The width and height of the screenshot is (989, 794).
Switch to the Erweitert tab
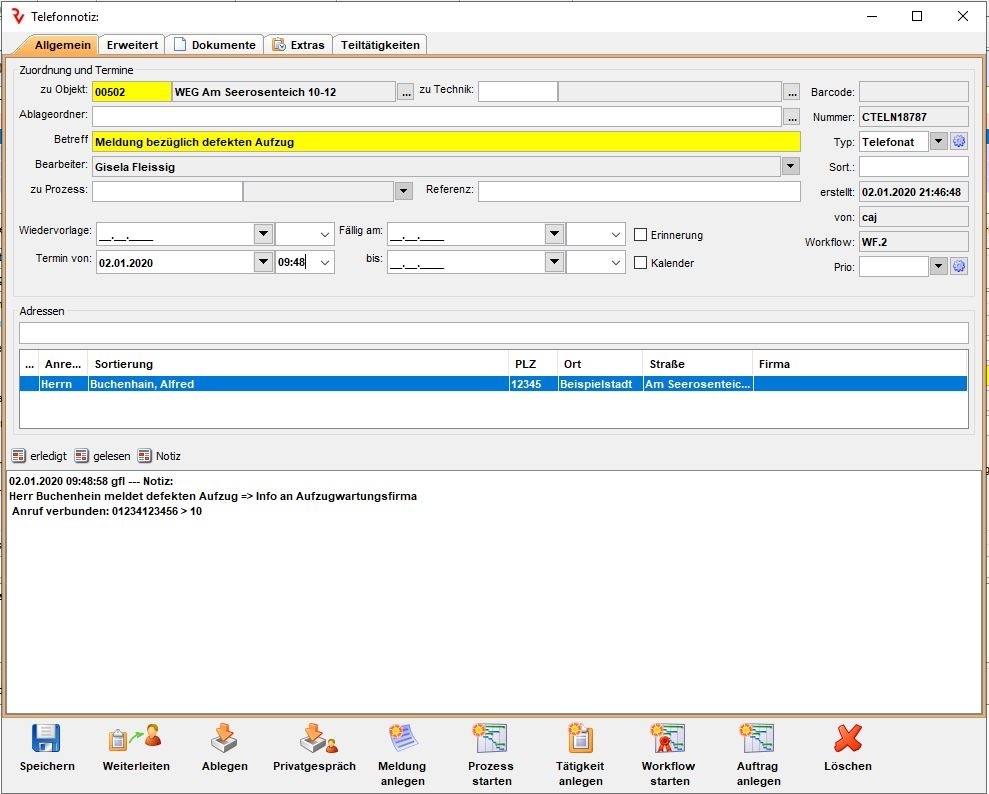pos(133,45)
